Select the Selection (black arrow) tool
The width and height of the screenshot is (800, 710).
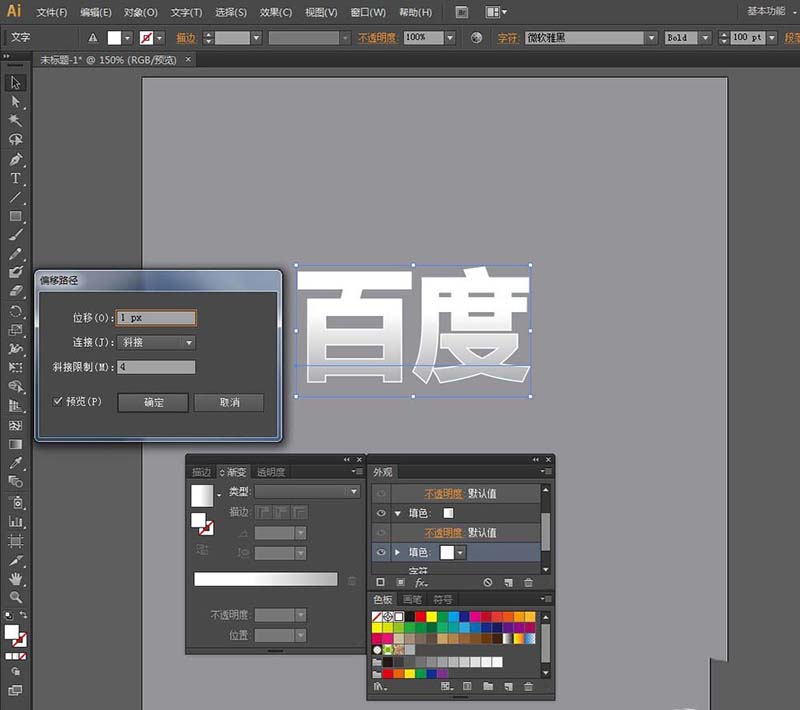point(15,83)
